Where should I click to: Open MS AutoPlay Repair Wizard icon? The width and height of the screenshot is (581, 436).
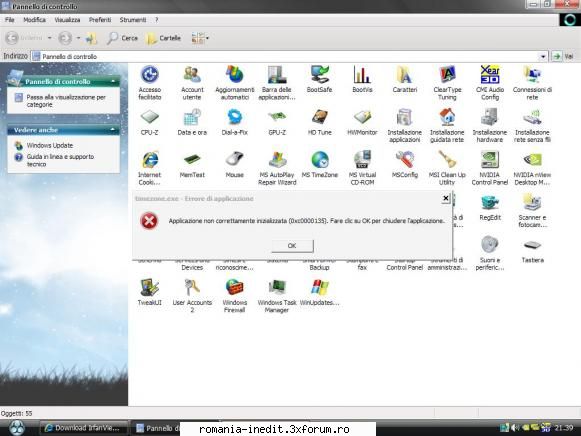277,168
